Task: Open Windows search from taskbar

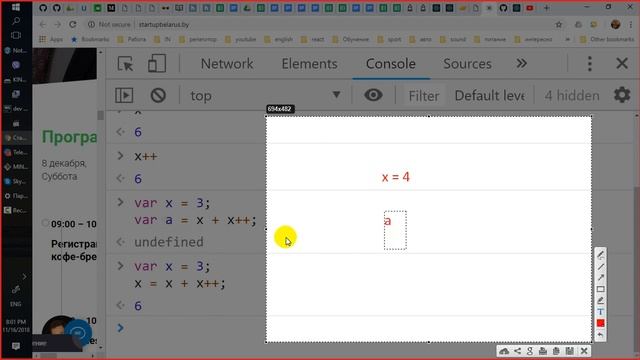Action: (16, 21)
